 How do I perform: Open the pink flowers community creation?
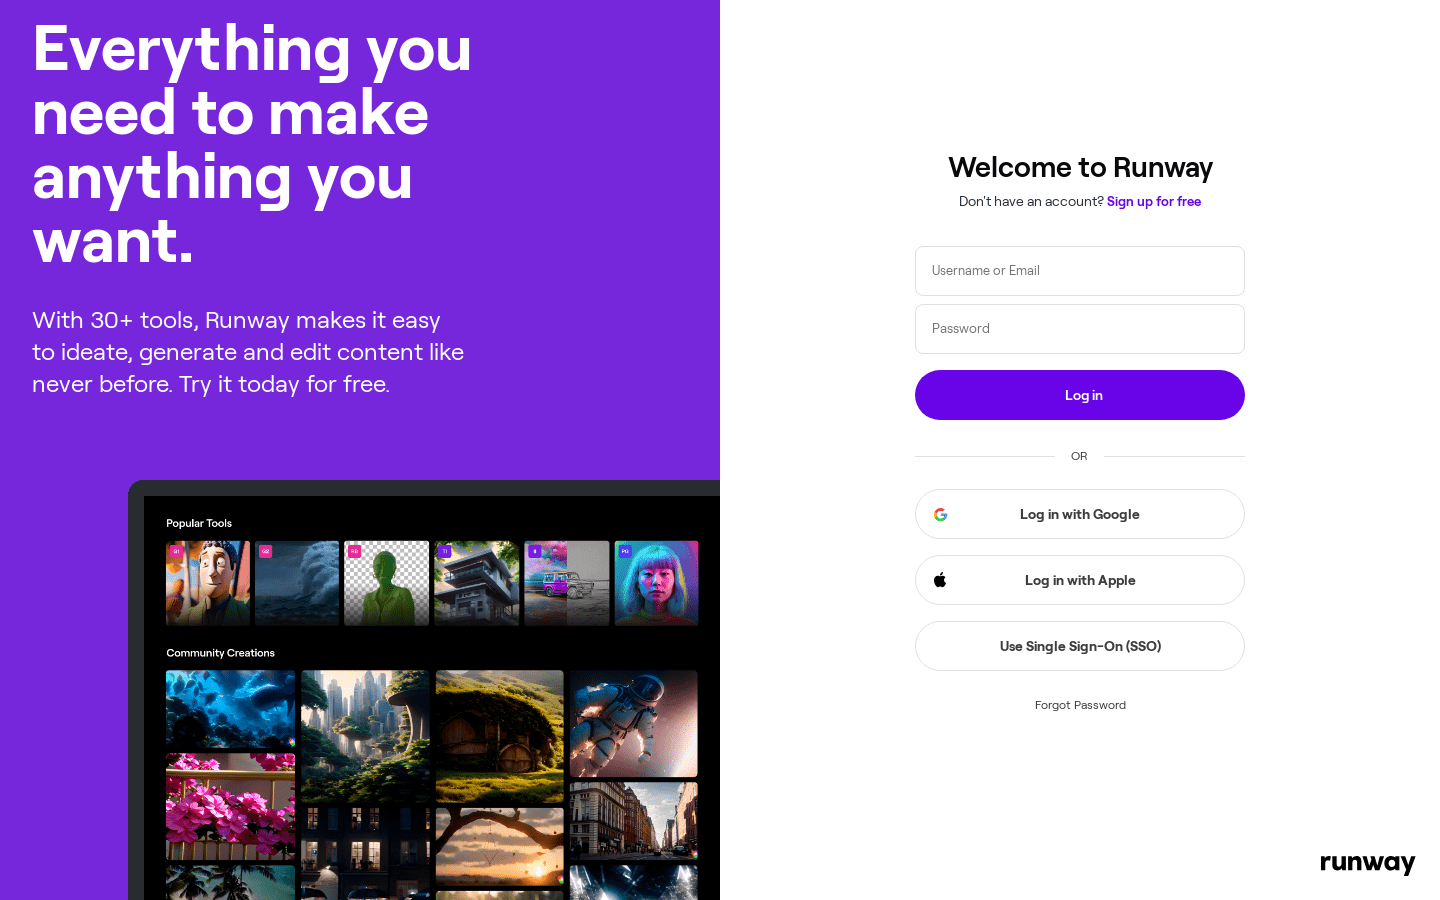click(230, 806)
